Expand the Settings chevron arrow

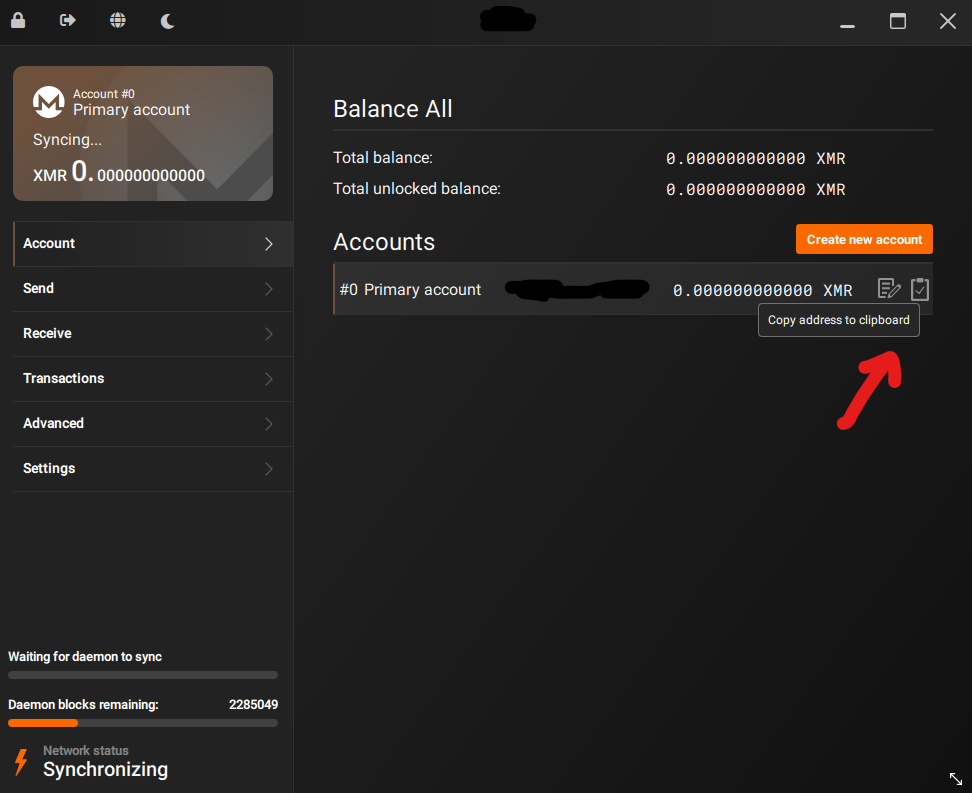click(268, 469)
